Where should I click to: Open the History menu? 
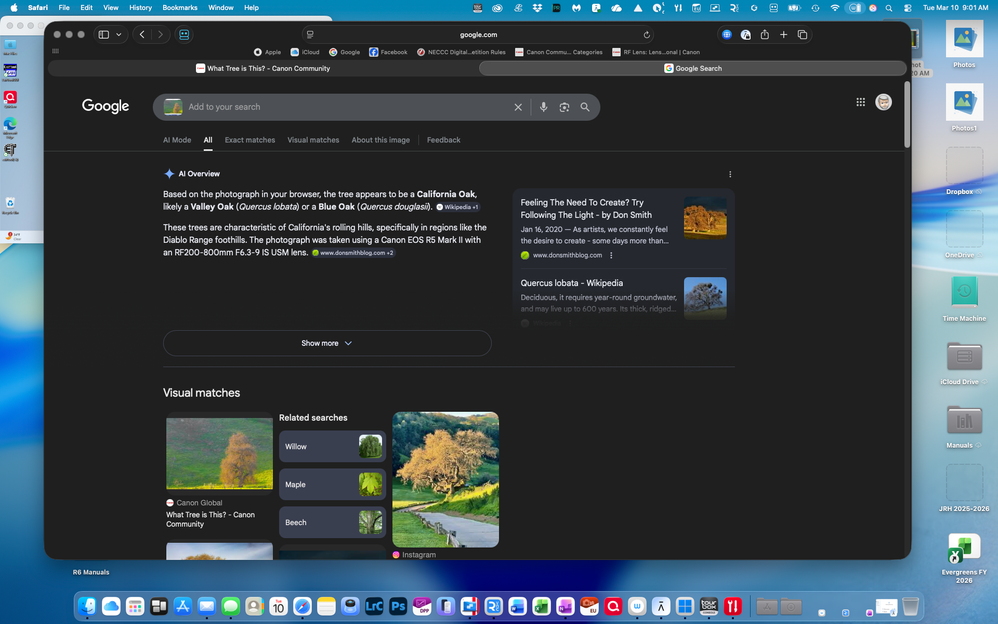click(x=141, y=8)
